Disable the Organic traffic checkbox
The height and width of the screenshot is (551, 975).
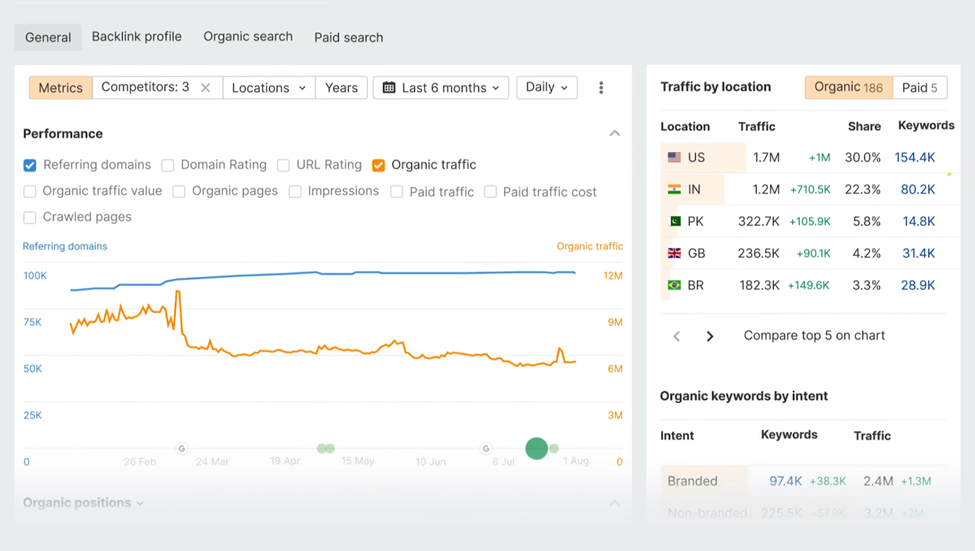pos(378,165)
